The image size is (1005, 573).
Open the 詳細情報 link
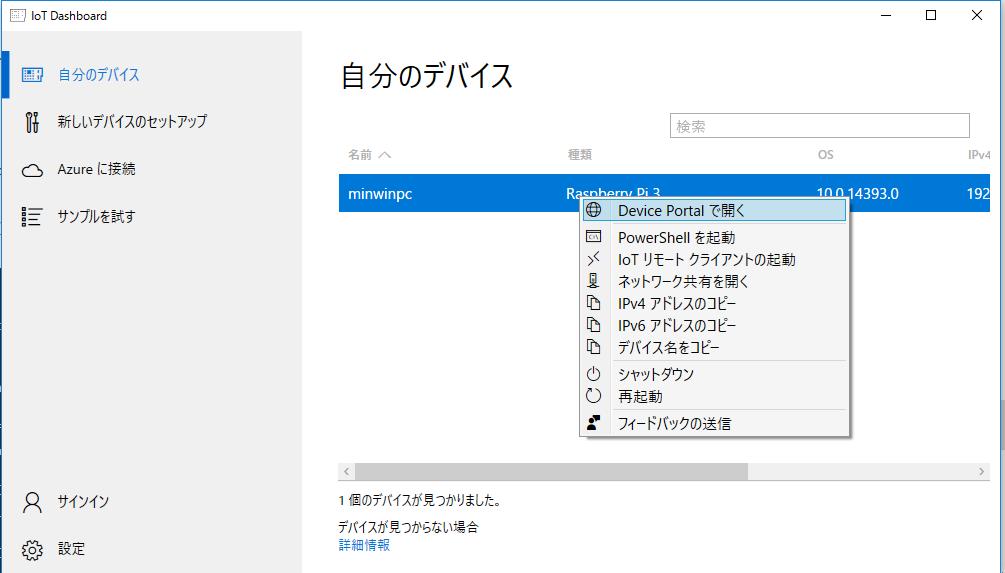click(x=364, y=545)
